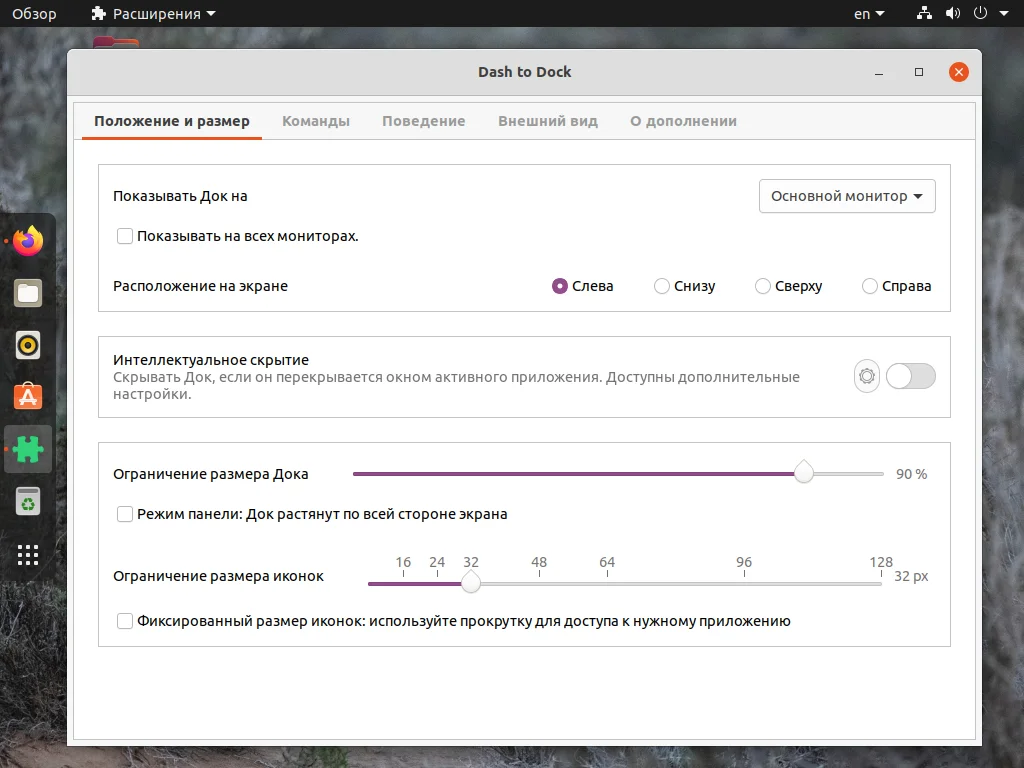
Task: Open the «Основной монитор» dropdown
Action: coord(846,196)
